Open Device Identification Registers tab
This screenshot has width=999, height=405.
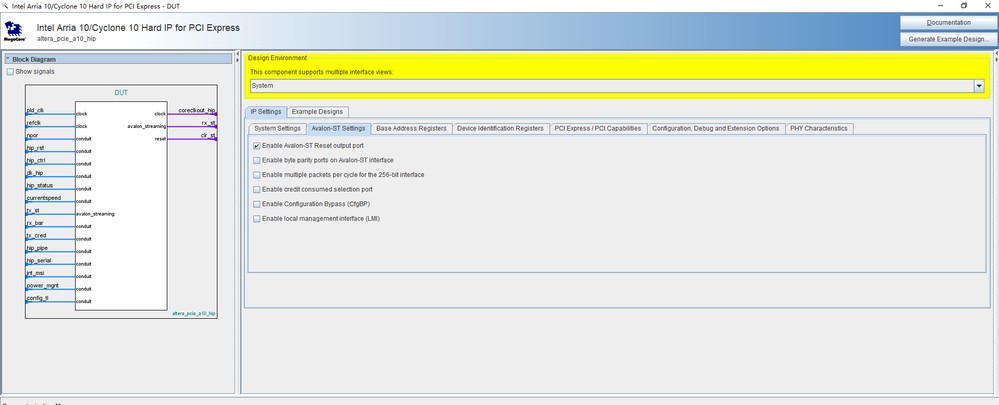pyautogui.click(x=500, y=129)
